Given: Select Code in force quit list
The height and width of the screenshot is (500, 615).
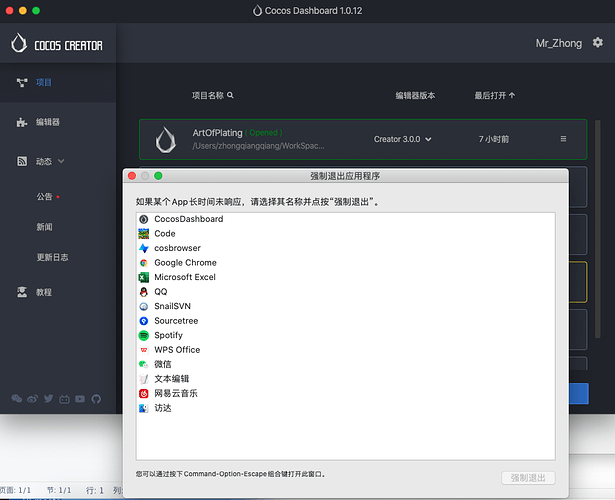Looking at the screenshot, I should click(x=346, y=234).
